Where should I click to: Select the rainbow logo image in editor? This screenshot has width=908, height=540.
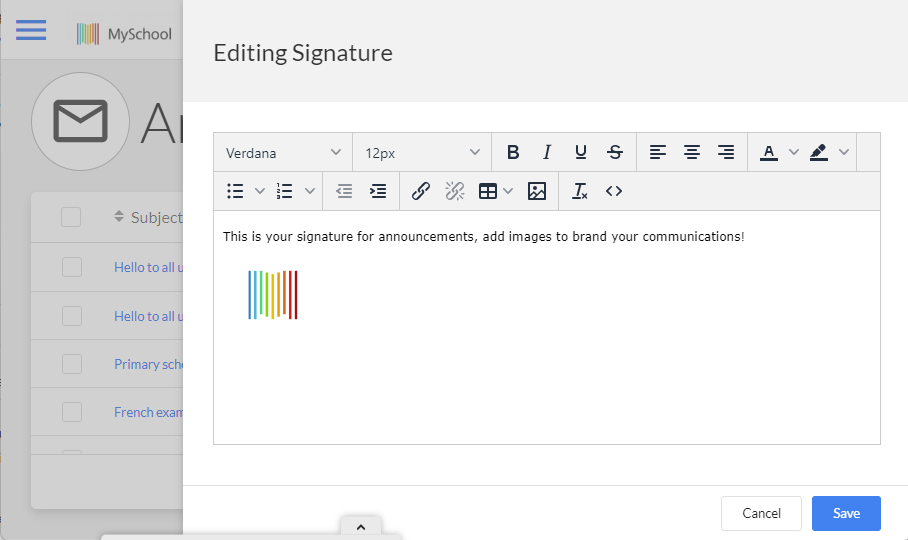[273, 295]
